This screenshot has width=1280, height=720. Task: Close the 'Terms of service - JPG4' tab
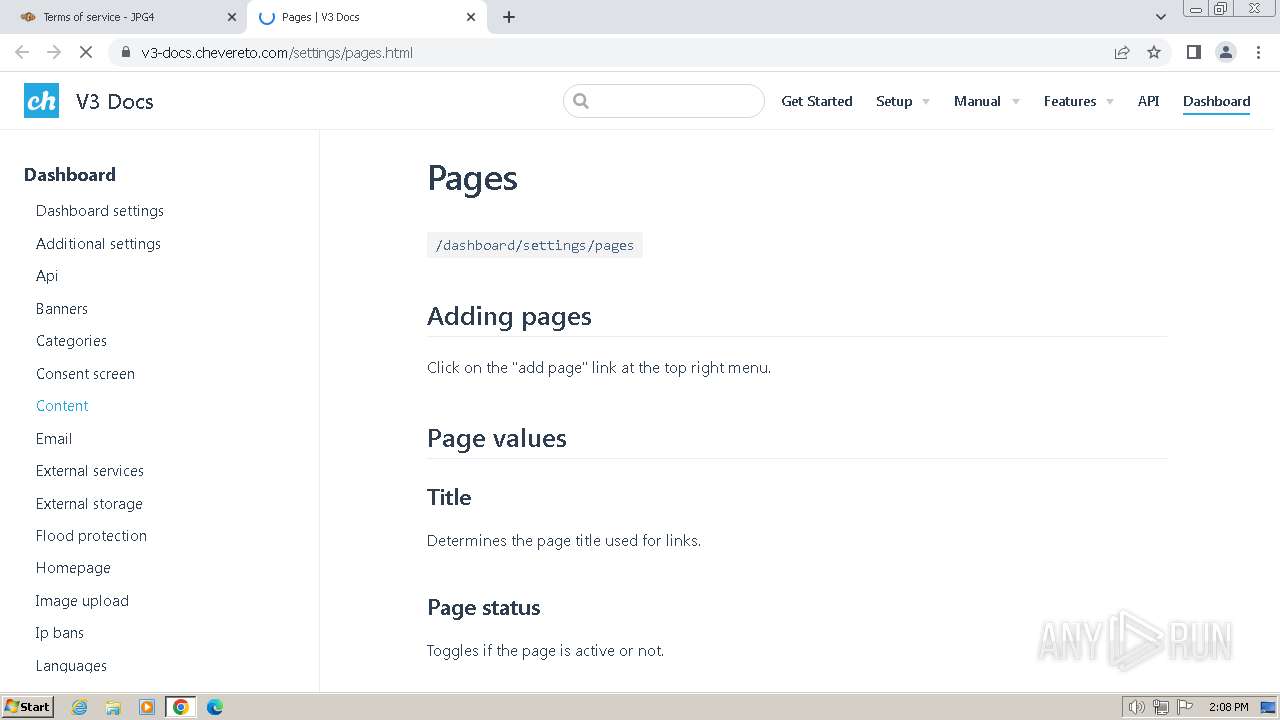232,17
